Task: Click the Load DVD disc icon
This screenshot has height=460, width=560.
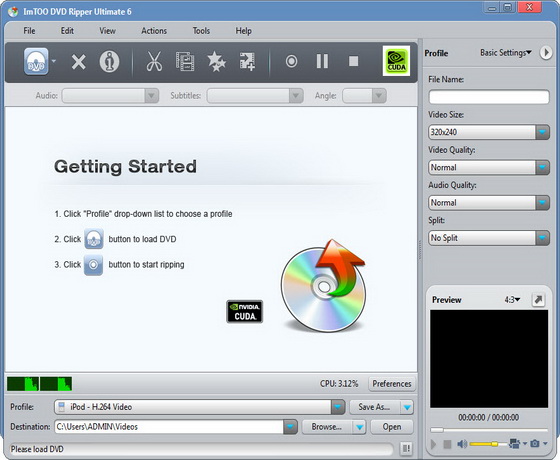Action: (x=36, y=61)
